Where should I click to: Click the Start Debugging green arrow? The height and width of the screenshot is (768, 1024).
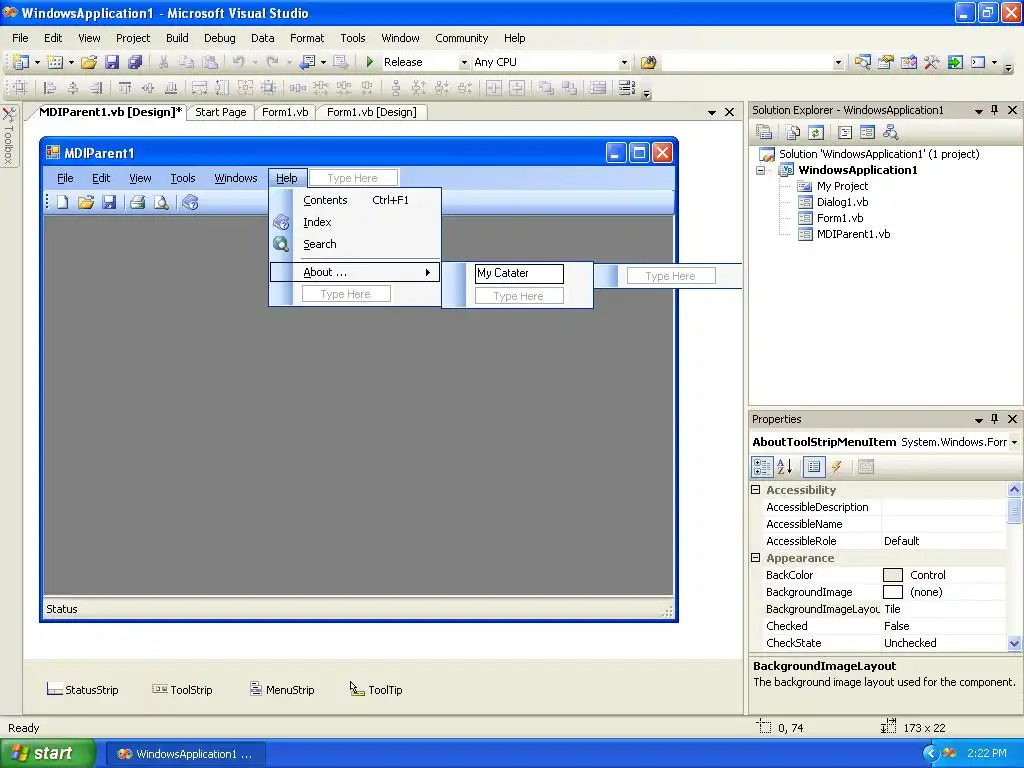[x=370, y=62]
